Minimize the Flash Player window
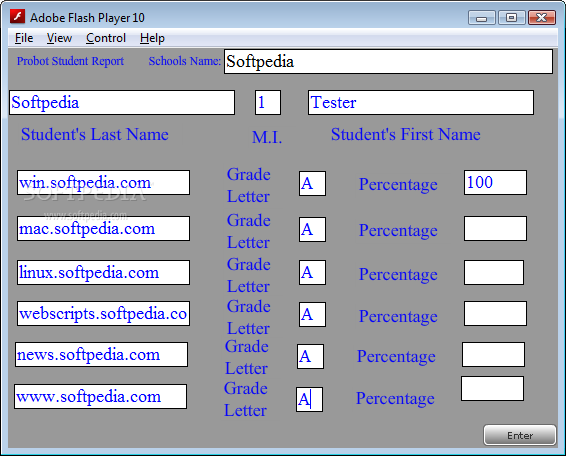 click(482, 17)
